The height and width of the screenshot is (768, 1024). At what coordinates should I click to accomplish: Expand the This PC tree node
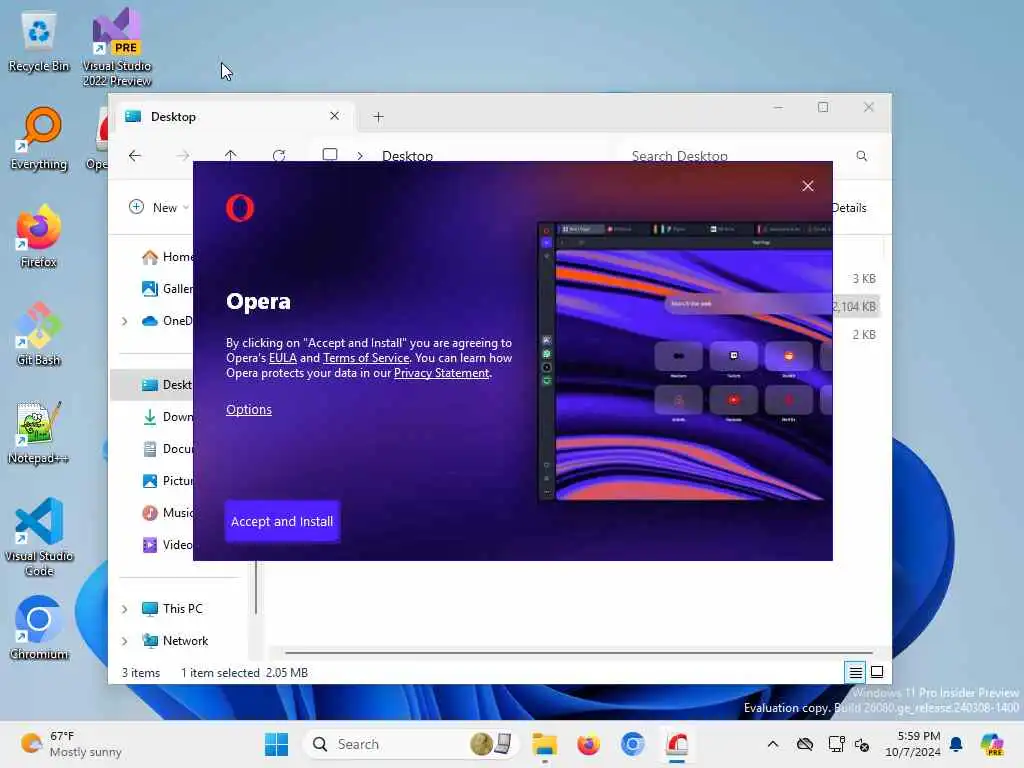(125, 609)
